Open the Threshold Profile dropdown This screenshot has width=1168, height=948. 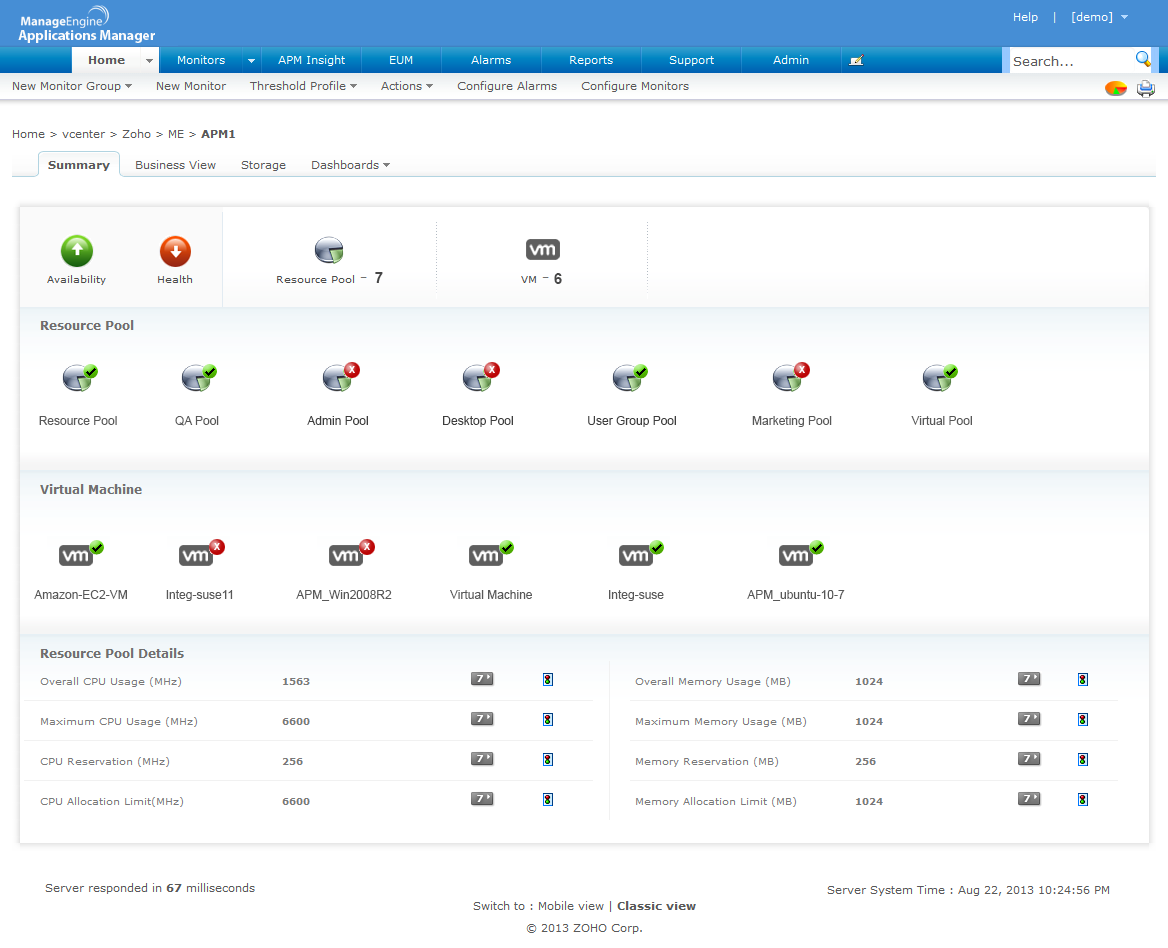[303, 86]
